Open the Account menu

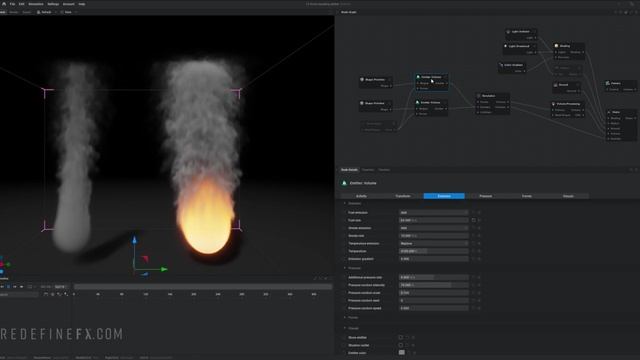pos(69,4)
